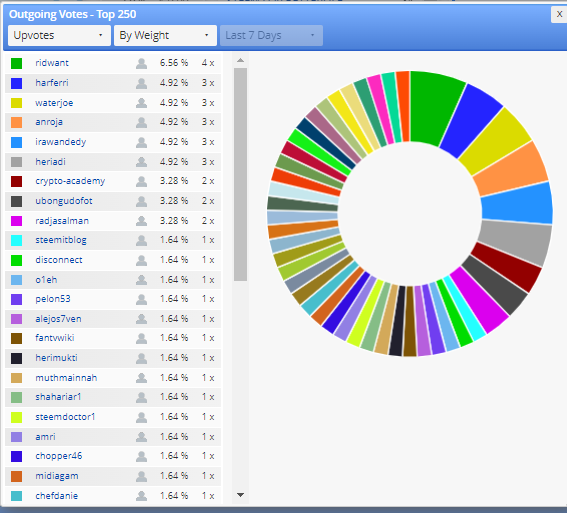This screenshot has width=567, height=513.
Task: Close the Outgoing Votes dialog
Action: point(559,14)
